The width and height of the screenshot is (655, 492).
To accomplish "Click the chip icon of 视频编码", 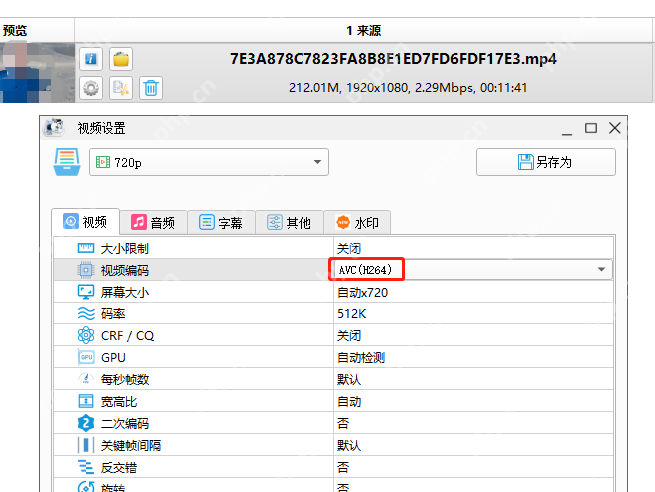I will 86,270.
